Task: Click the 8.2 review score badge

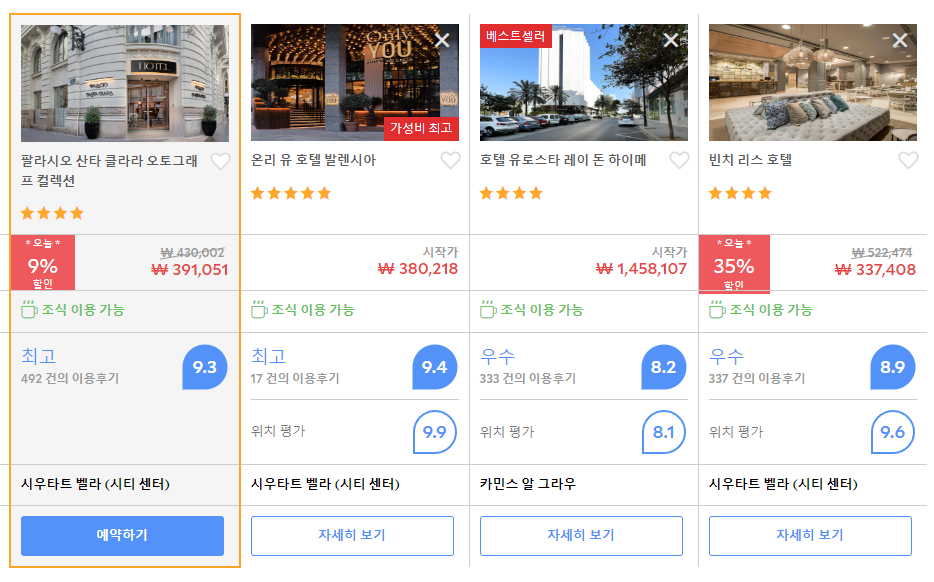Action: pyautogui.click(x=664, y=367)
